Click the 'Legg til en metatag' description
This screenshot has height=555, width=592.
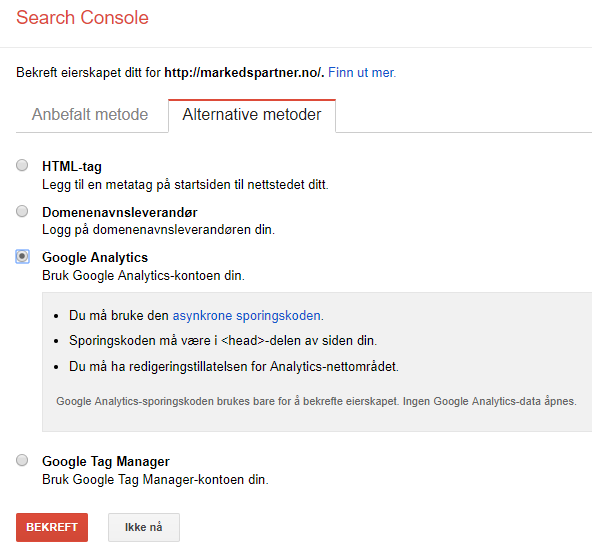185,185
